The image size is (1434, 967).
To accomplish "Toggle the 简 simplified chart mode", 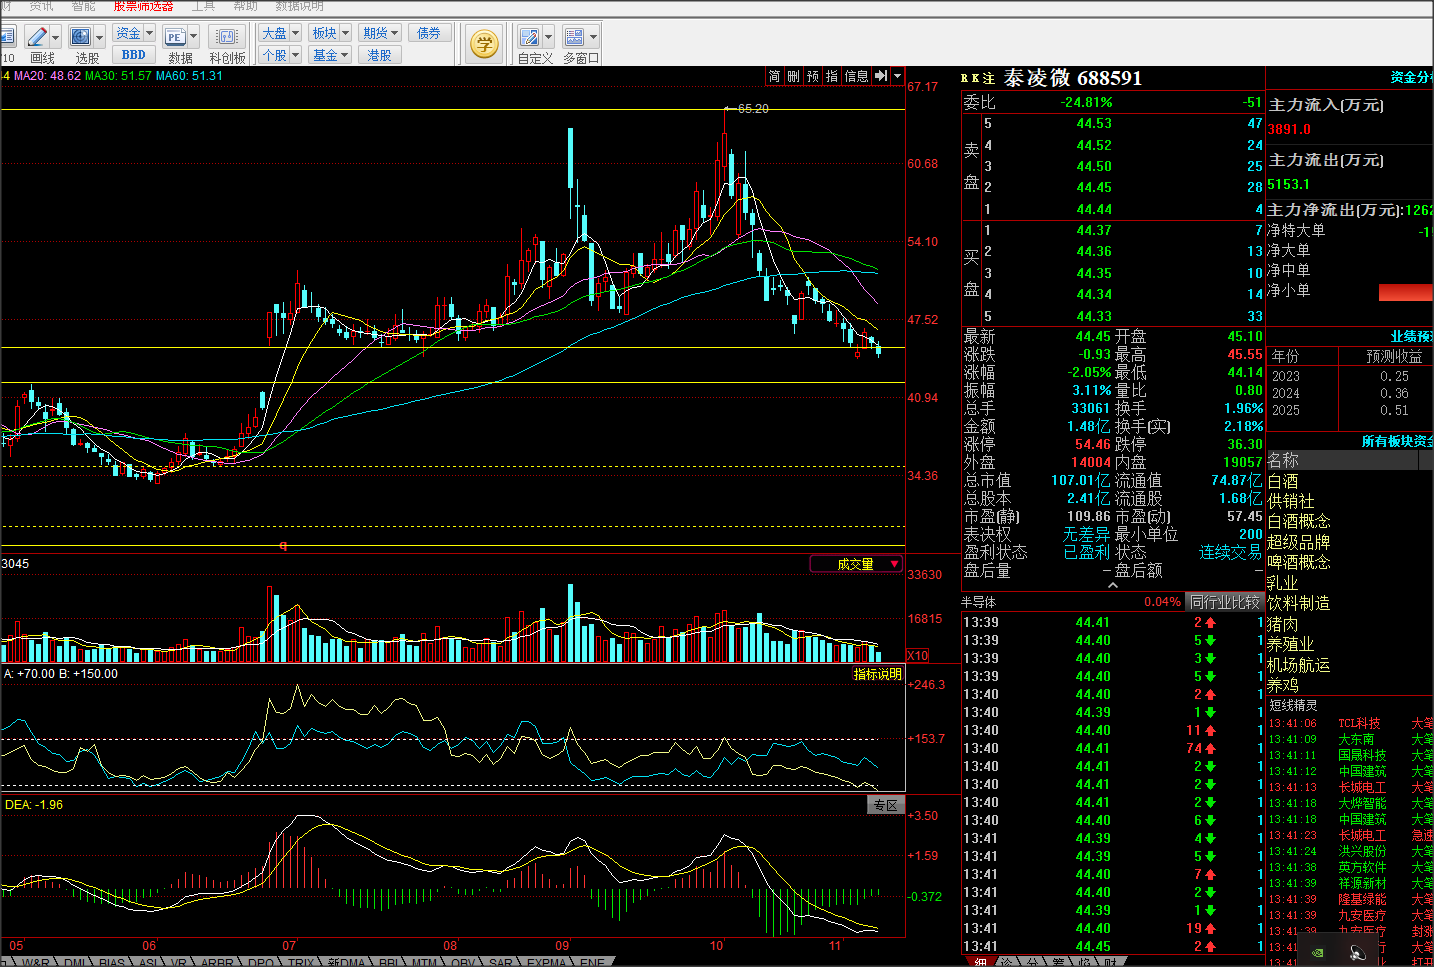I will (774, 76).
